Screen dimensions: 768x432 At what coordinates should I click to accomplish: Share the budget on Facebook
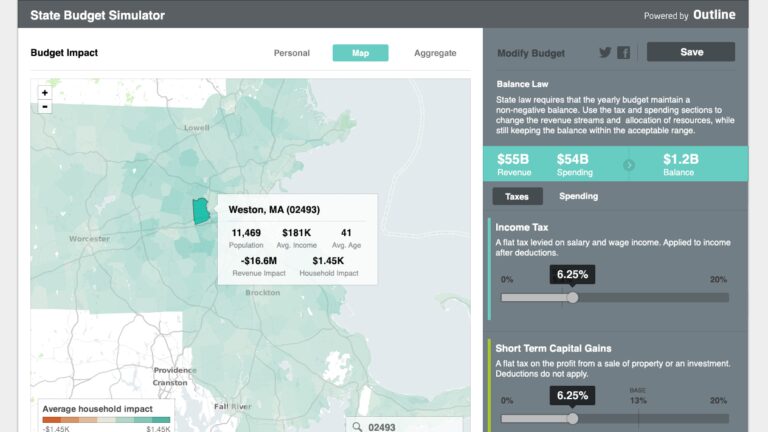[x=623, y=53]
